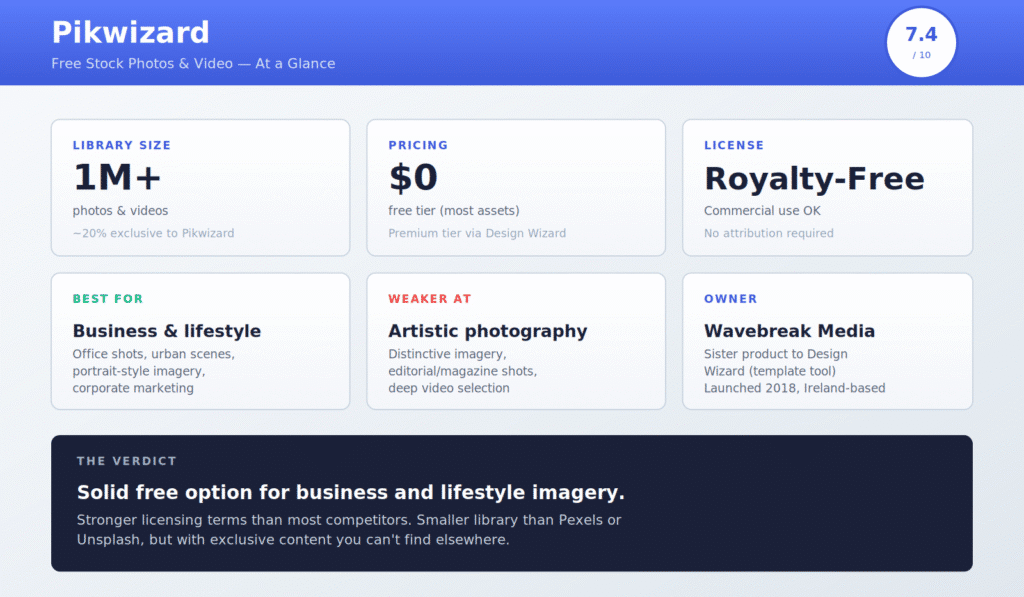Click the PRICING card label

pyautogui.click(x=418, y=145)
